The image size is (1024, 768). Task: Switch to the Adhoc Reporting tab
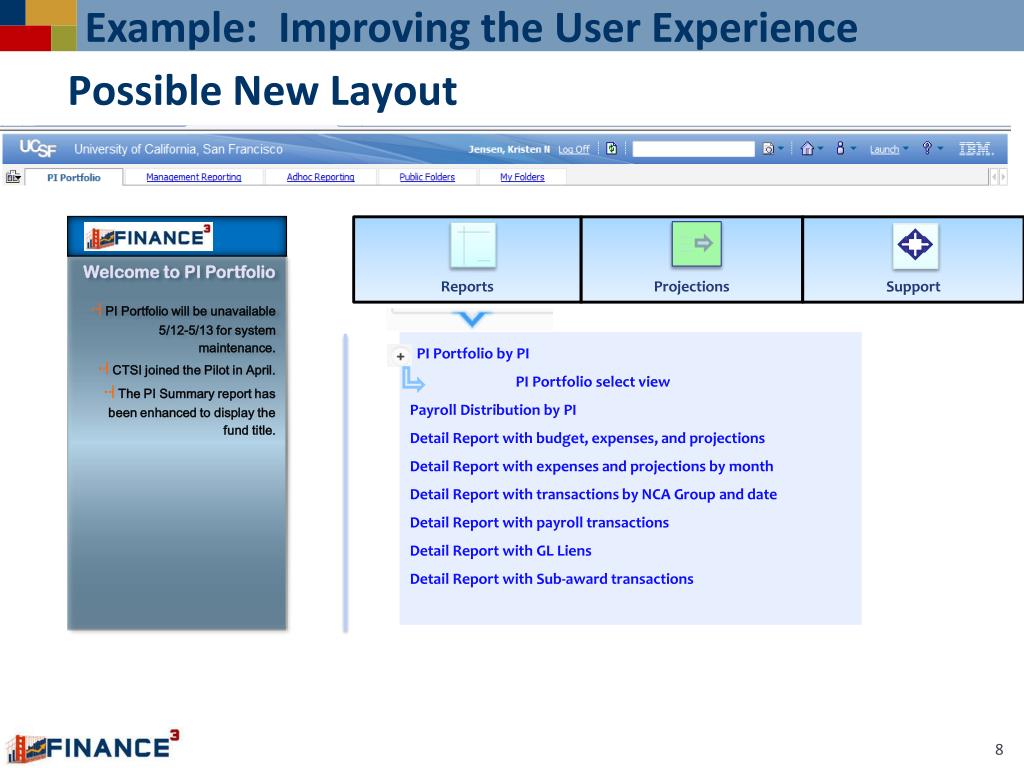pos(321,177)
